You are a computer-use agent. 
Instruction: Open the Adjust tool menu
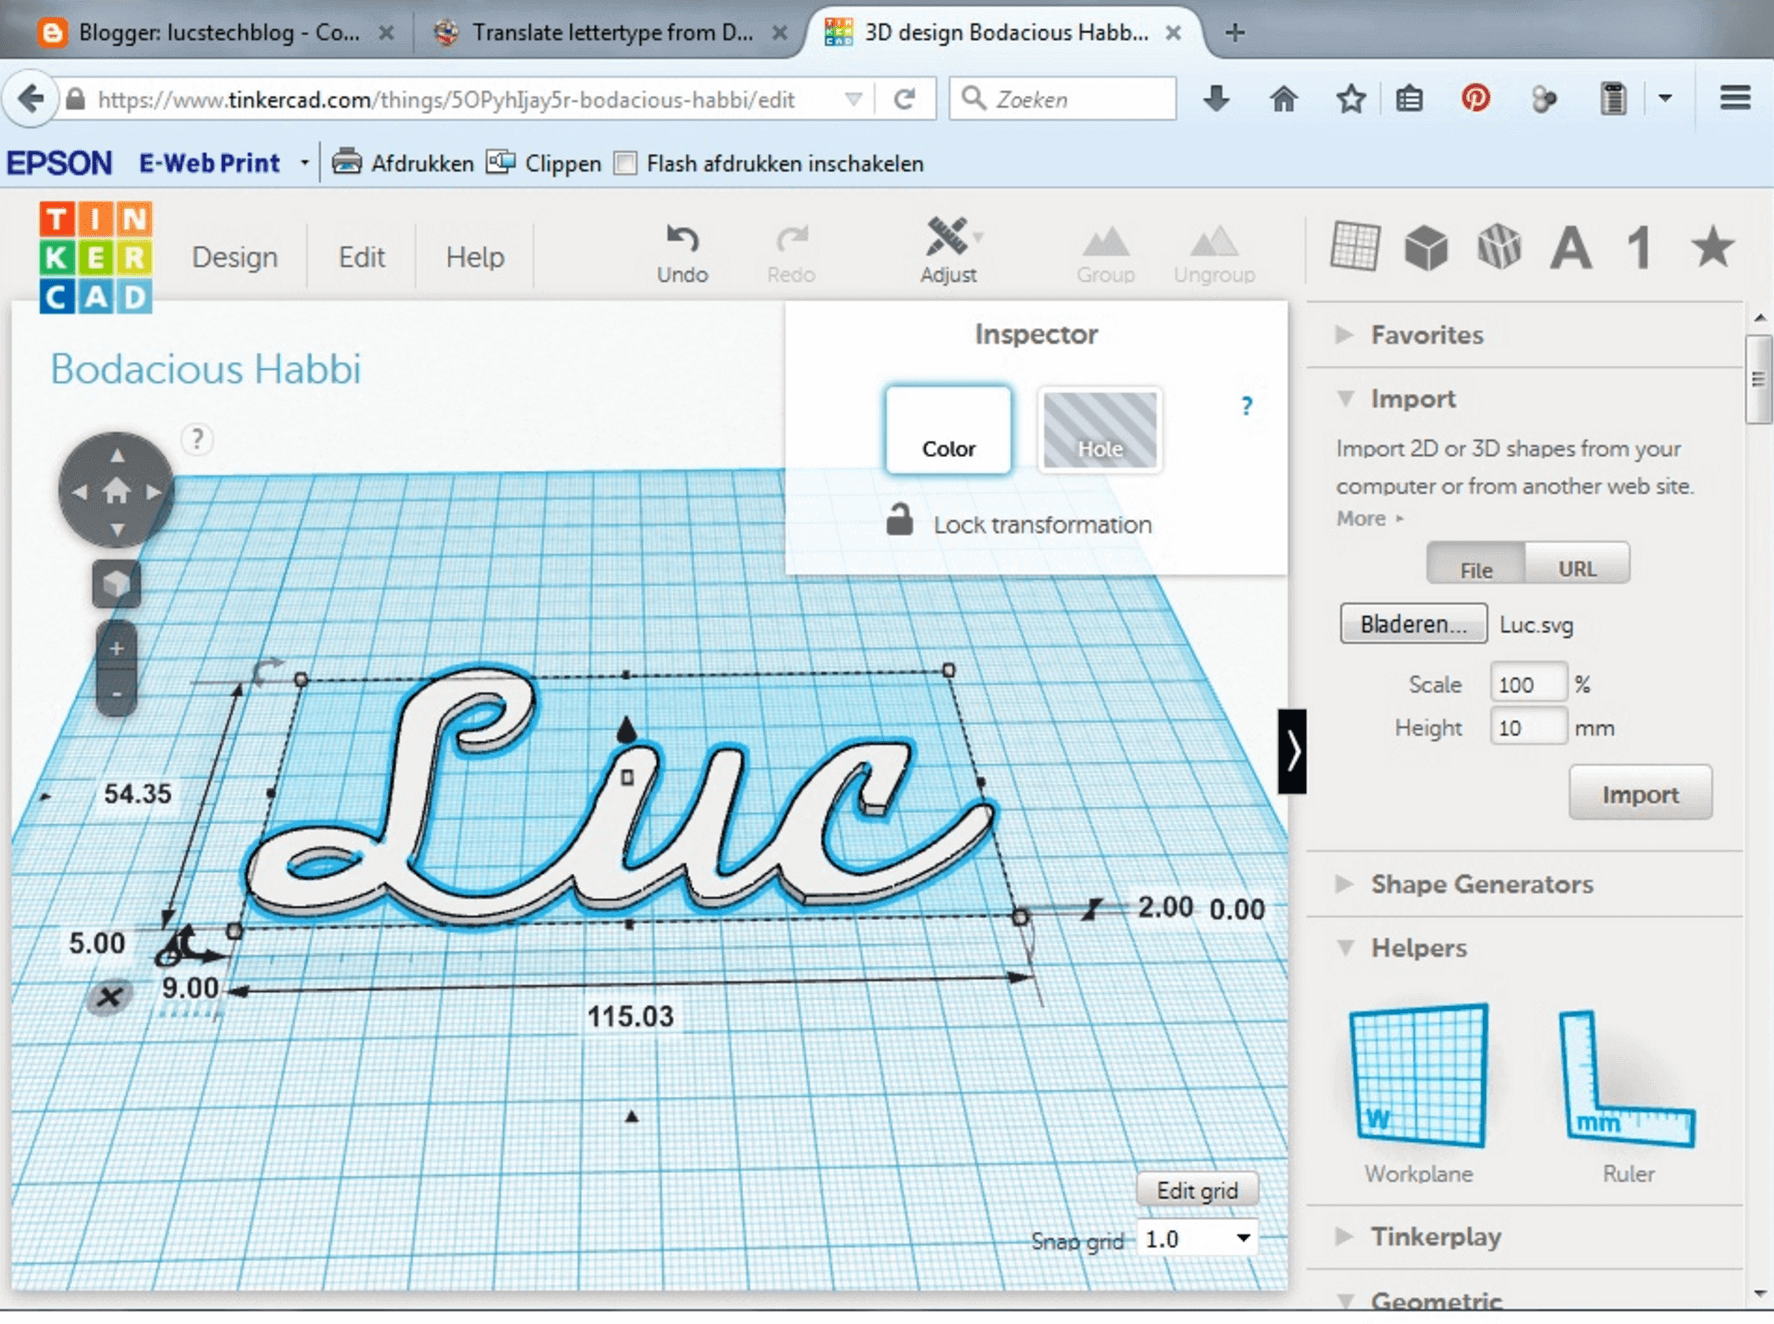pos(948,251)
